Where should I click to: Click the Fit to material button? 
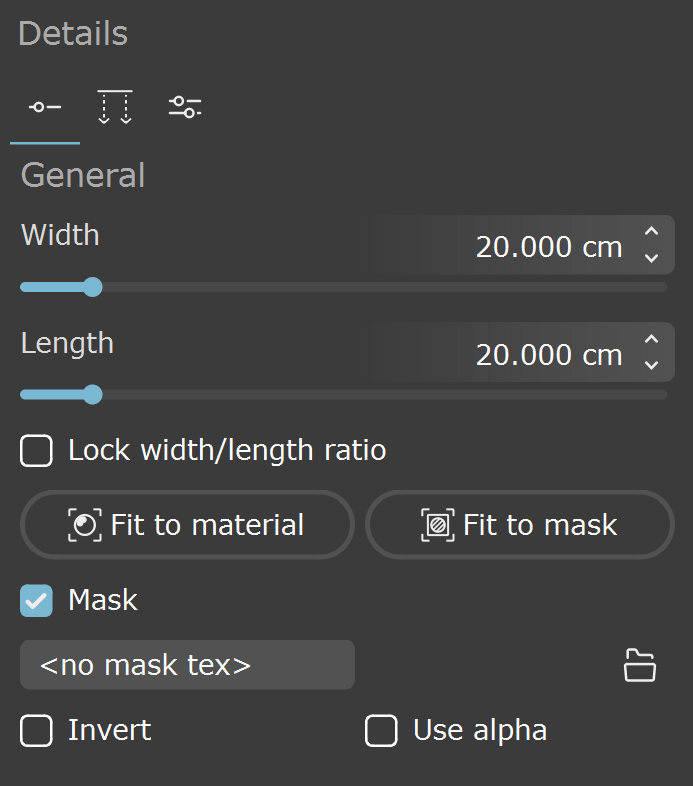187,525
